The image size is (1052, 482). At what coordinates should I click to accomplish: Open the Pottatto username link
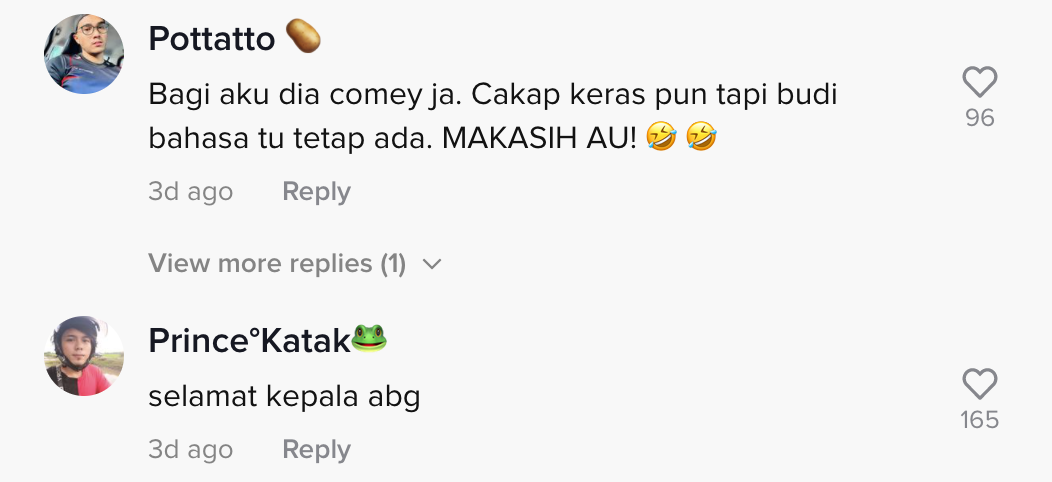coord(211,38)
